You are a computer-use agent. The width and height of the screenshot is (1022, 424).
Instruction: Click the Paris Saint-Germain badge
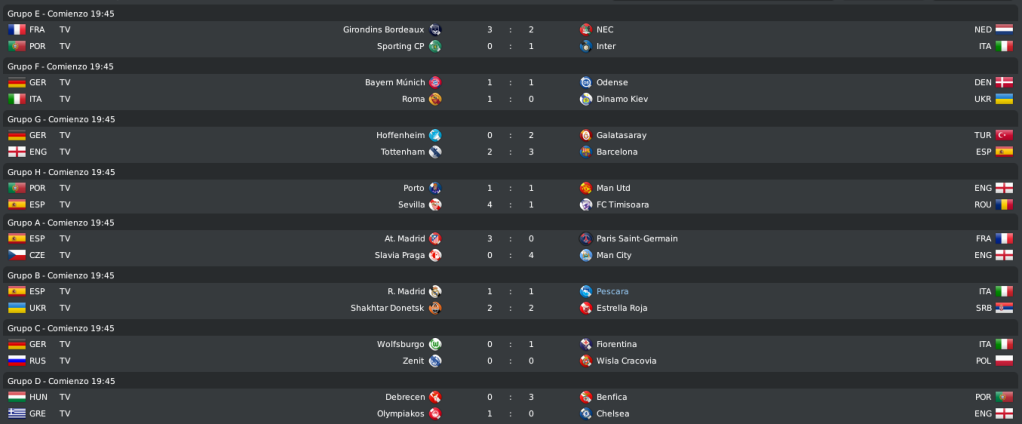[586, 238]
